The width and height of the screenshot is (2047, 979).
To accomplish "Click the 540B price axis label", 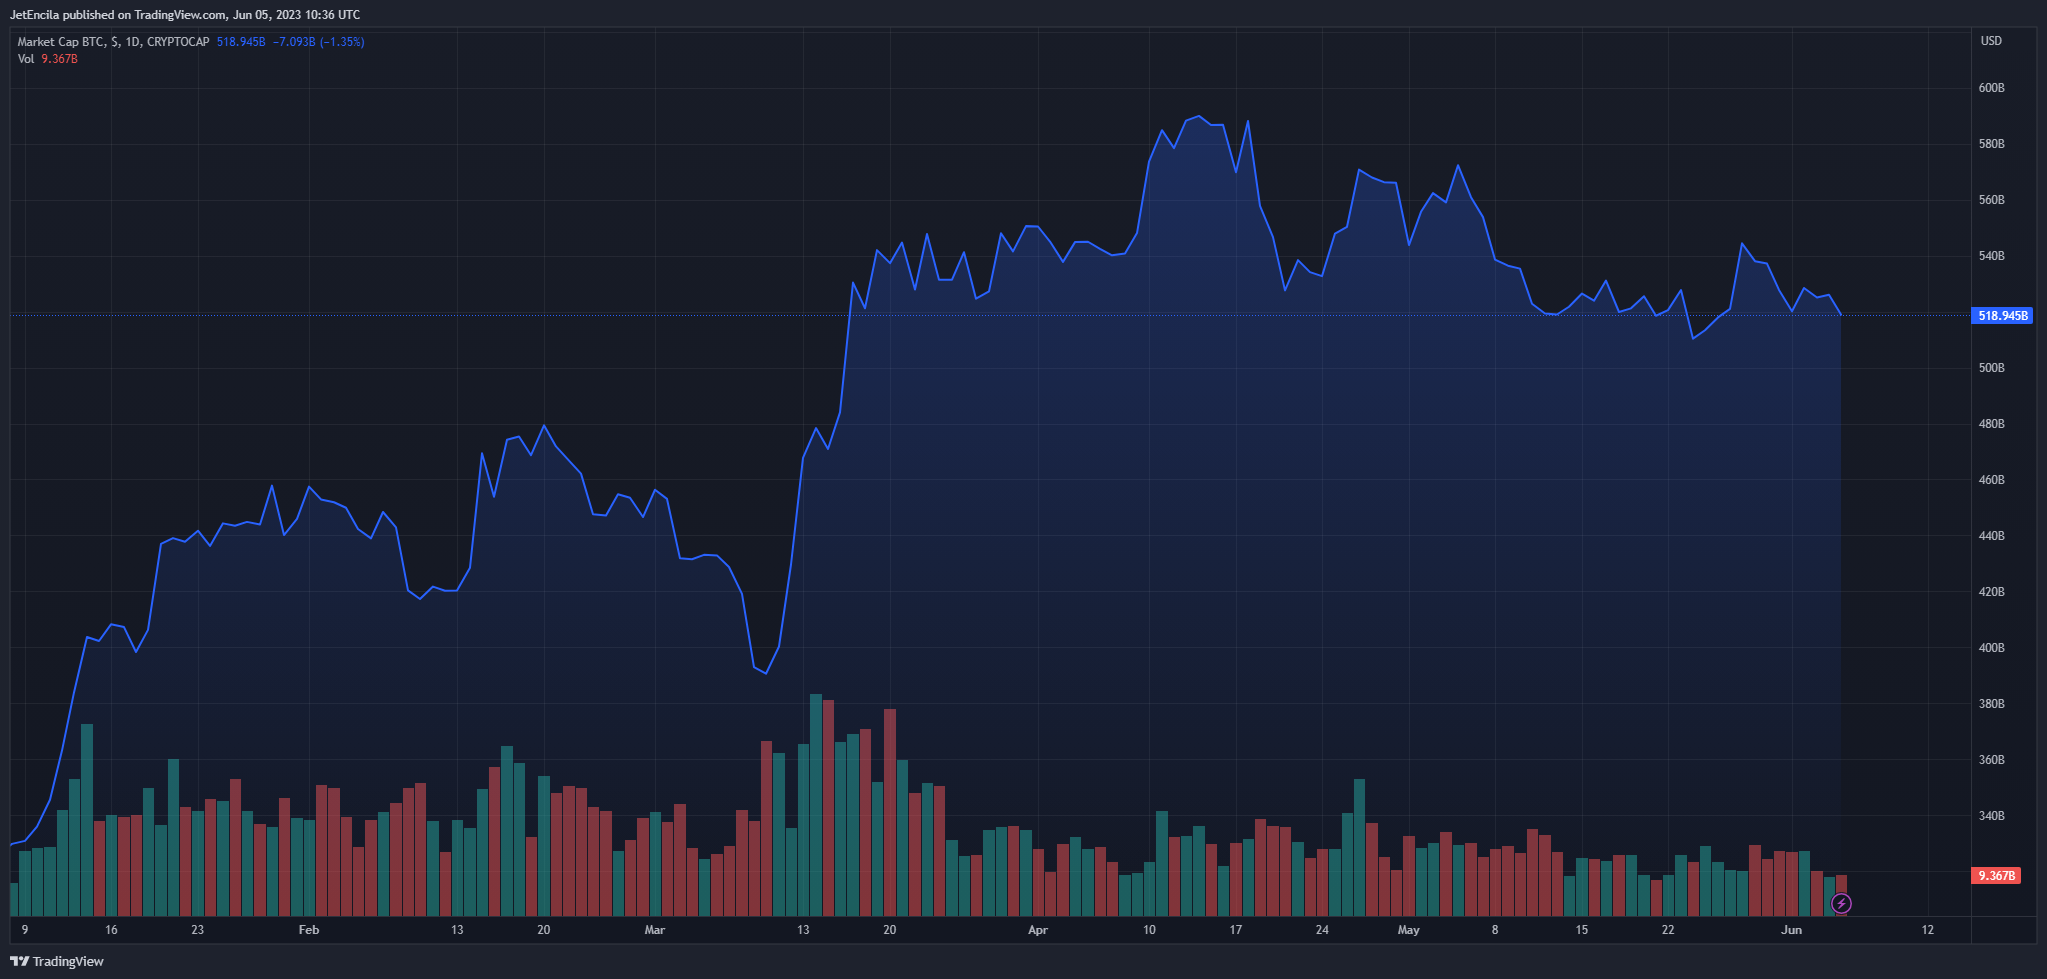I will point(1991,256).
